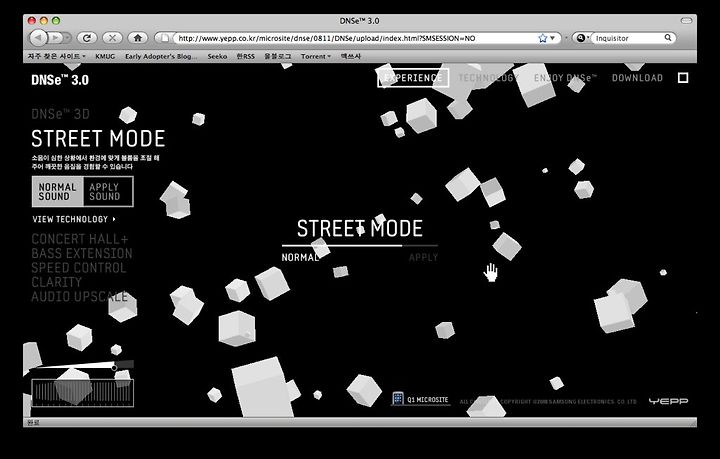Open the search engine selector icon
The image size is (720, 459).
point(581,38)
